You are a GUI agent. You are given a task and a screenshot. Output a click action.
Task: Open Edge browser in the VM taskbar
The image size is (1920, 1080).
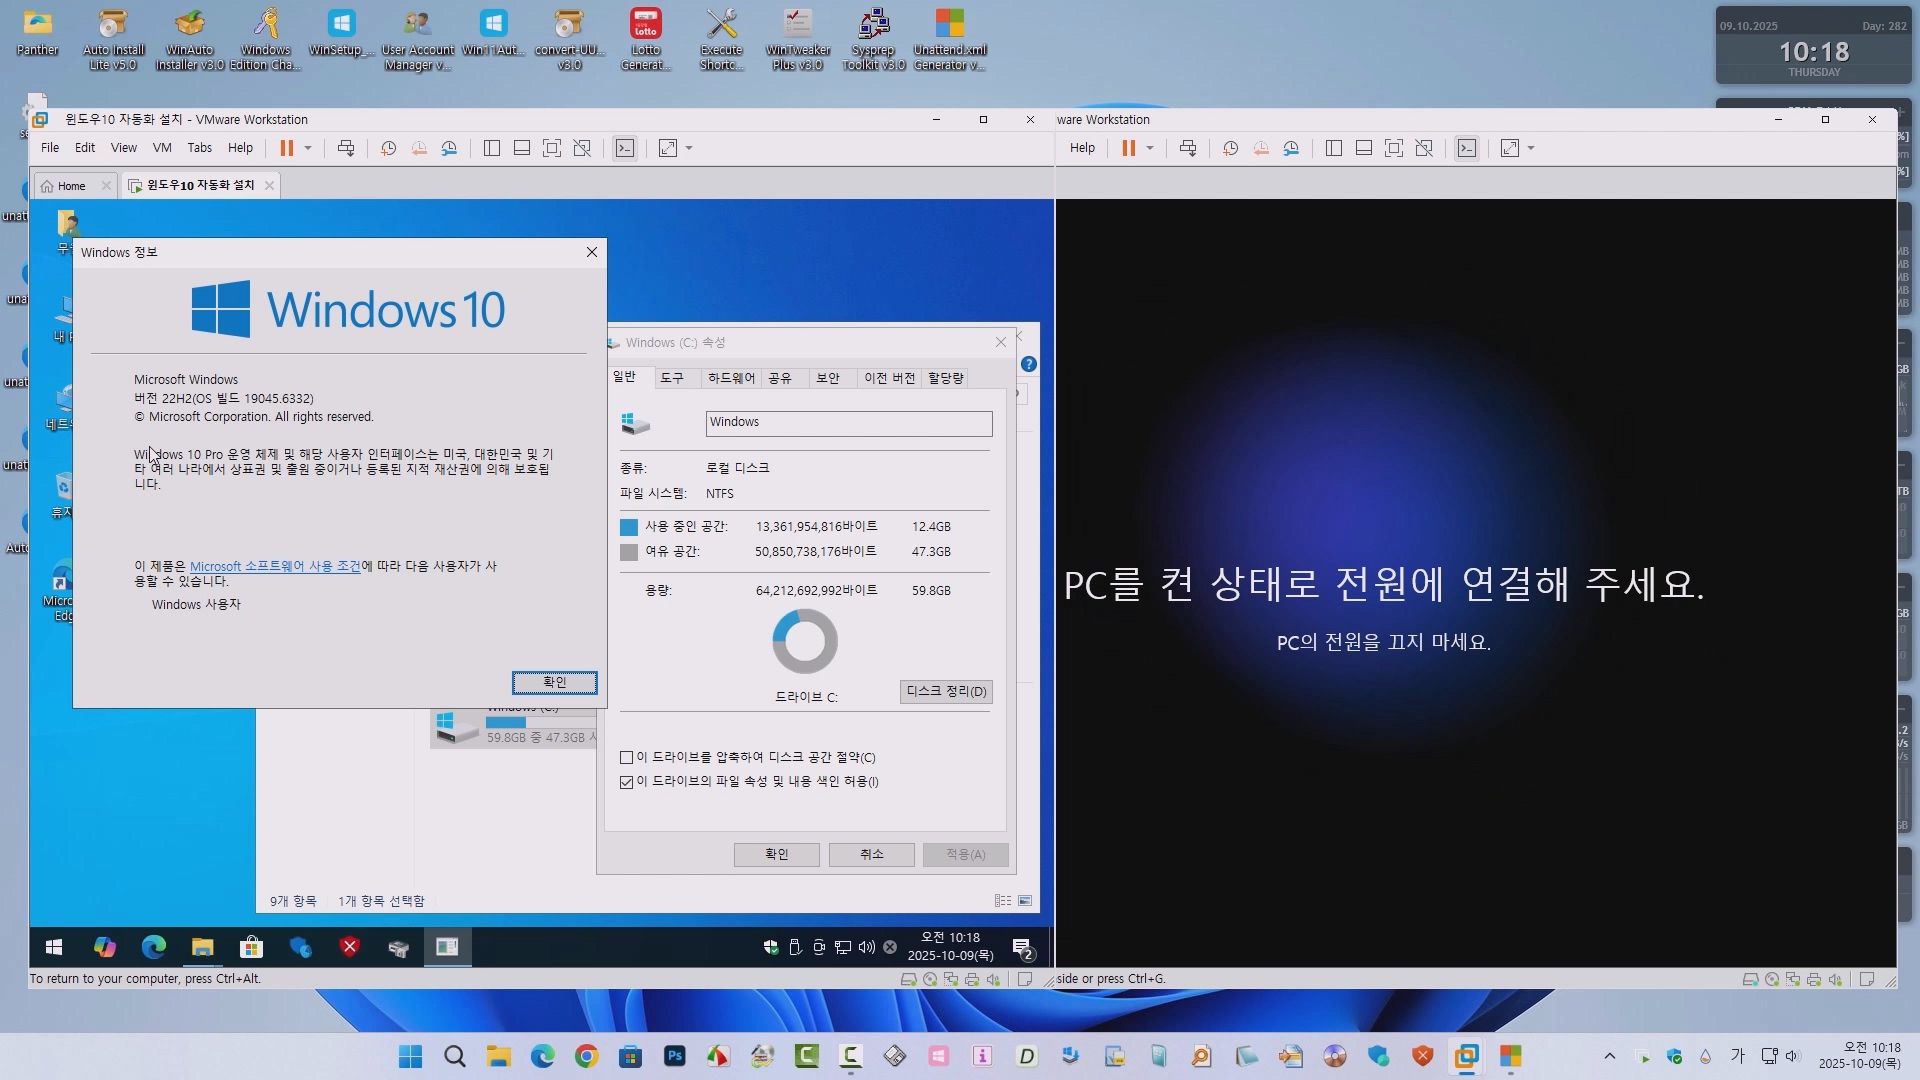click(154, 947)
